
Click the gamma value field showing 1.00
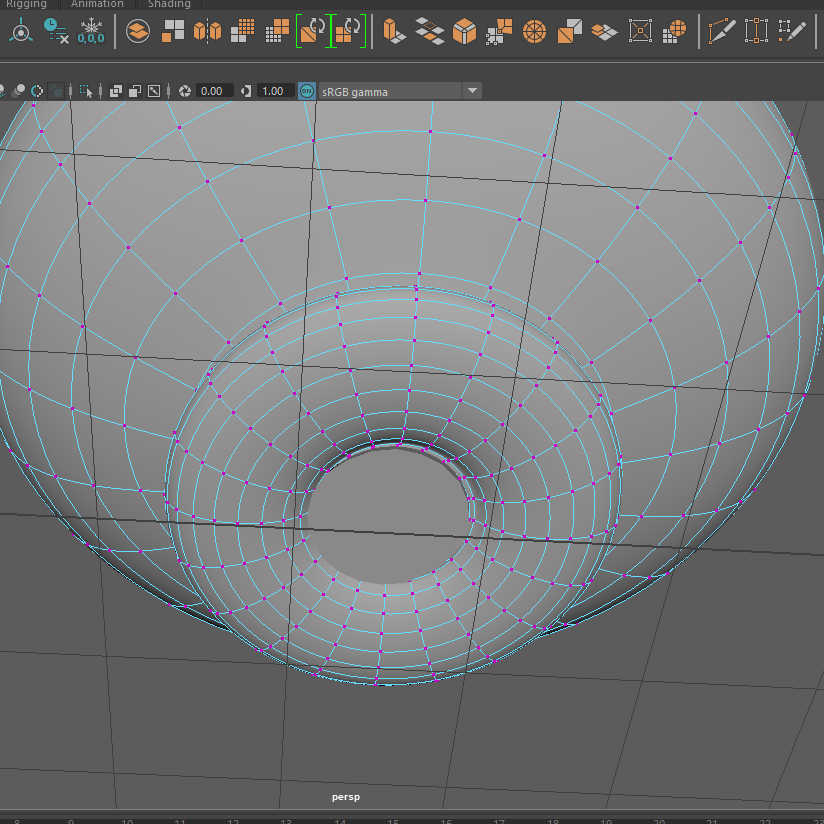[272, 91]
